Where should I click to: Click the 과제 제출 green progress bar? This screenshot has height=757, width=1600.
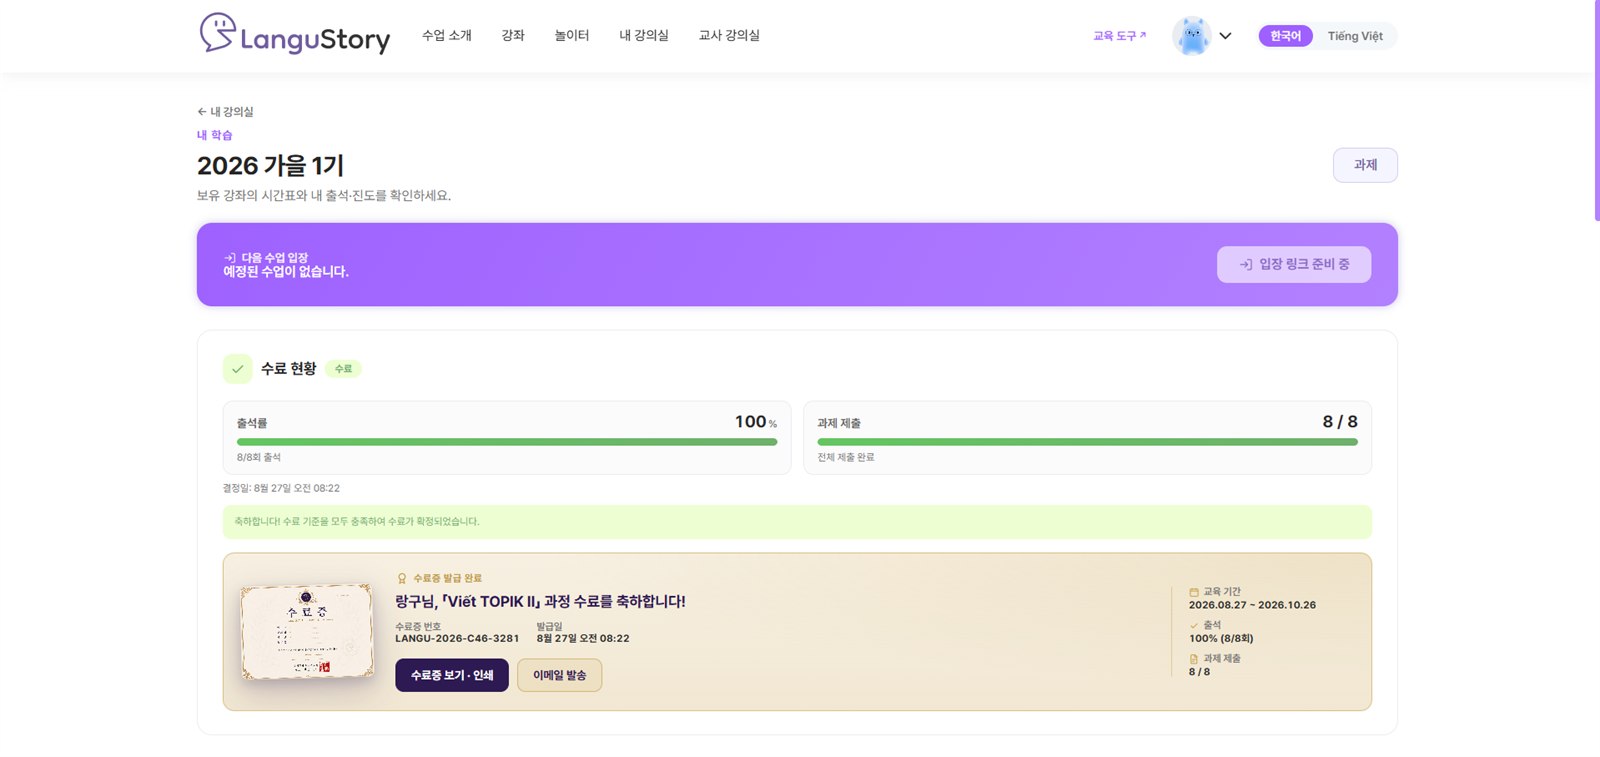(1087, 442)
